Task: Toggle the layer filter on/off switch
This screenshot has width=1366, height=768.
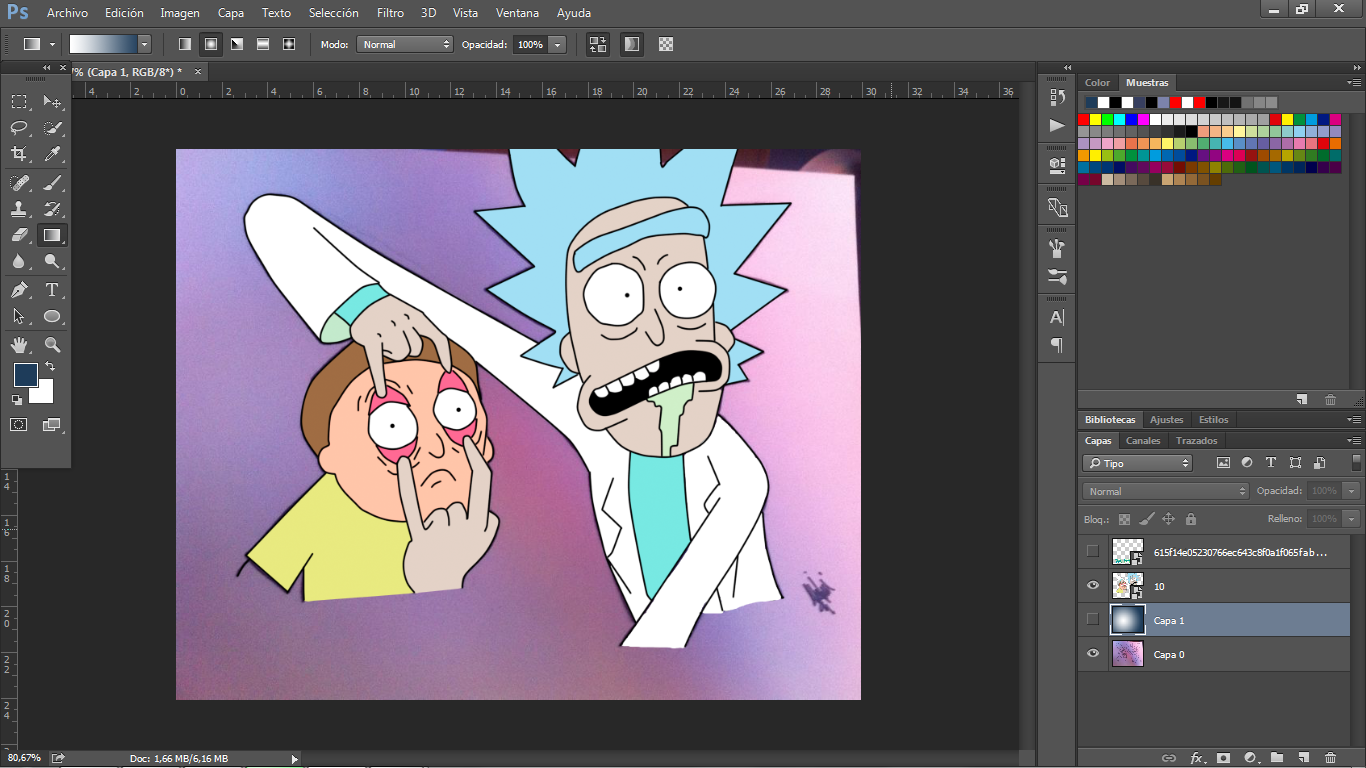Action: [x=1355, y=462]
